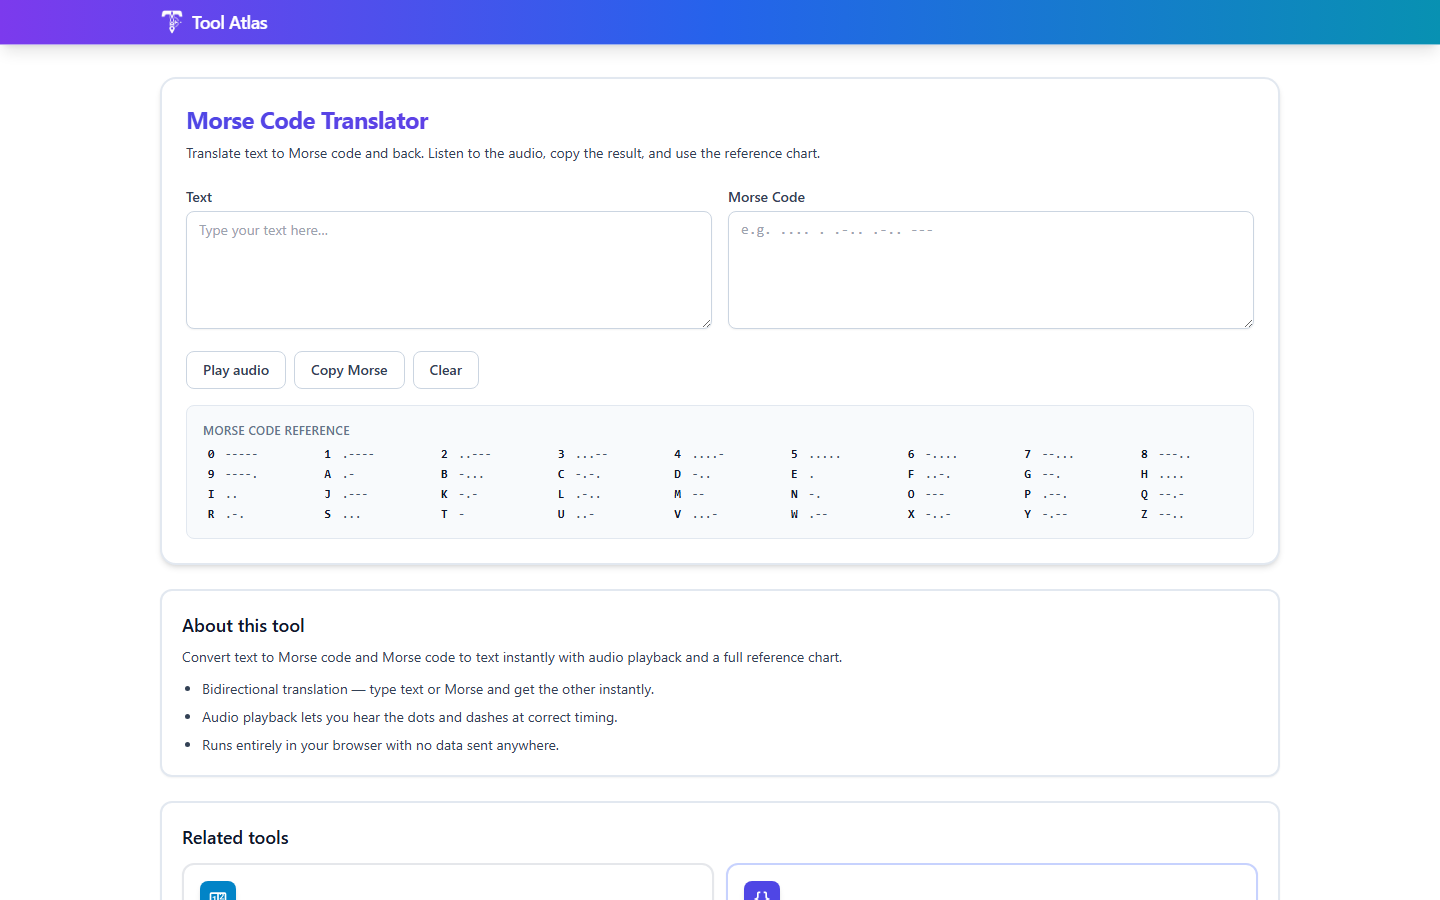Click the Related tools heading

[x=235, y=838]
